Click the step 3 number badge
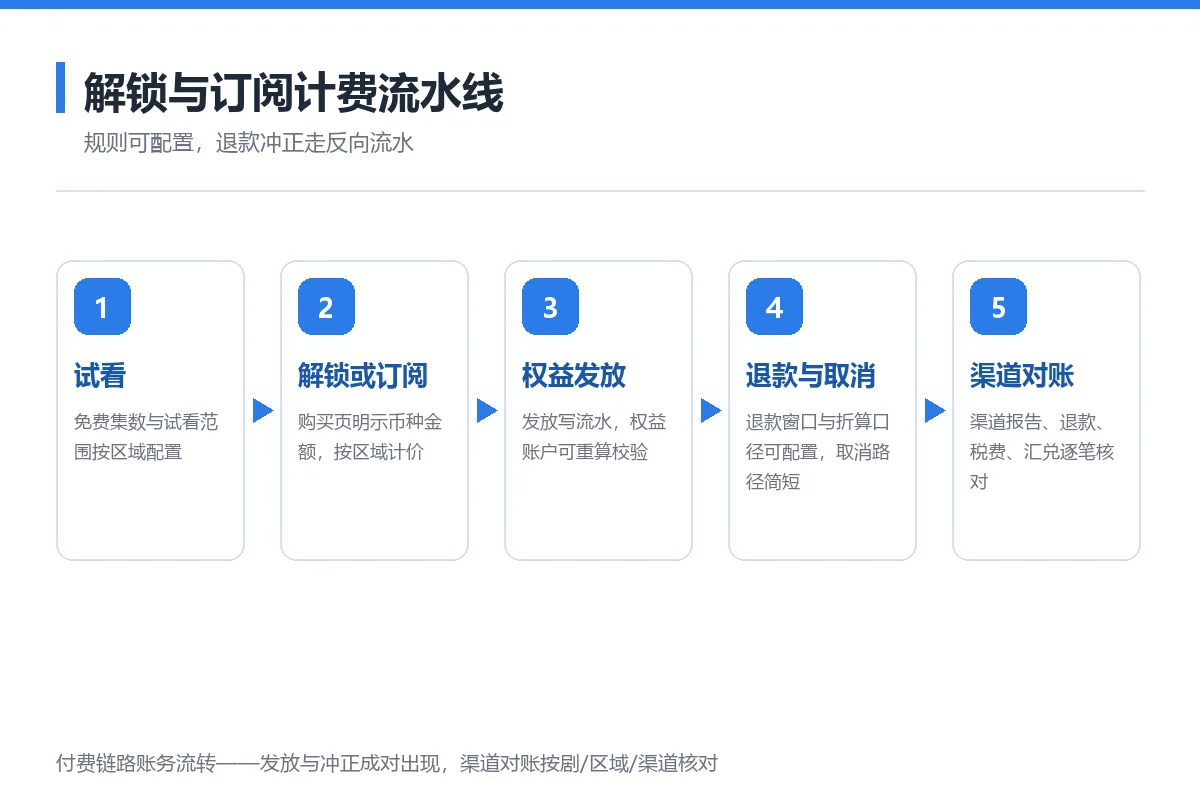The height and width of the screenshot is (800, 1200). click(550, 306)
